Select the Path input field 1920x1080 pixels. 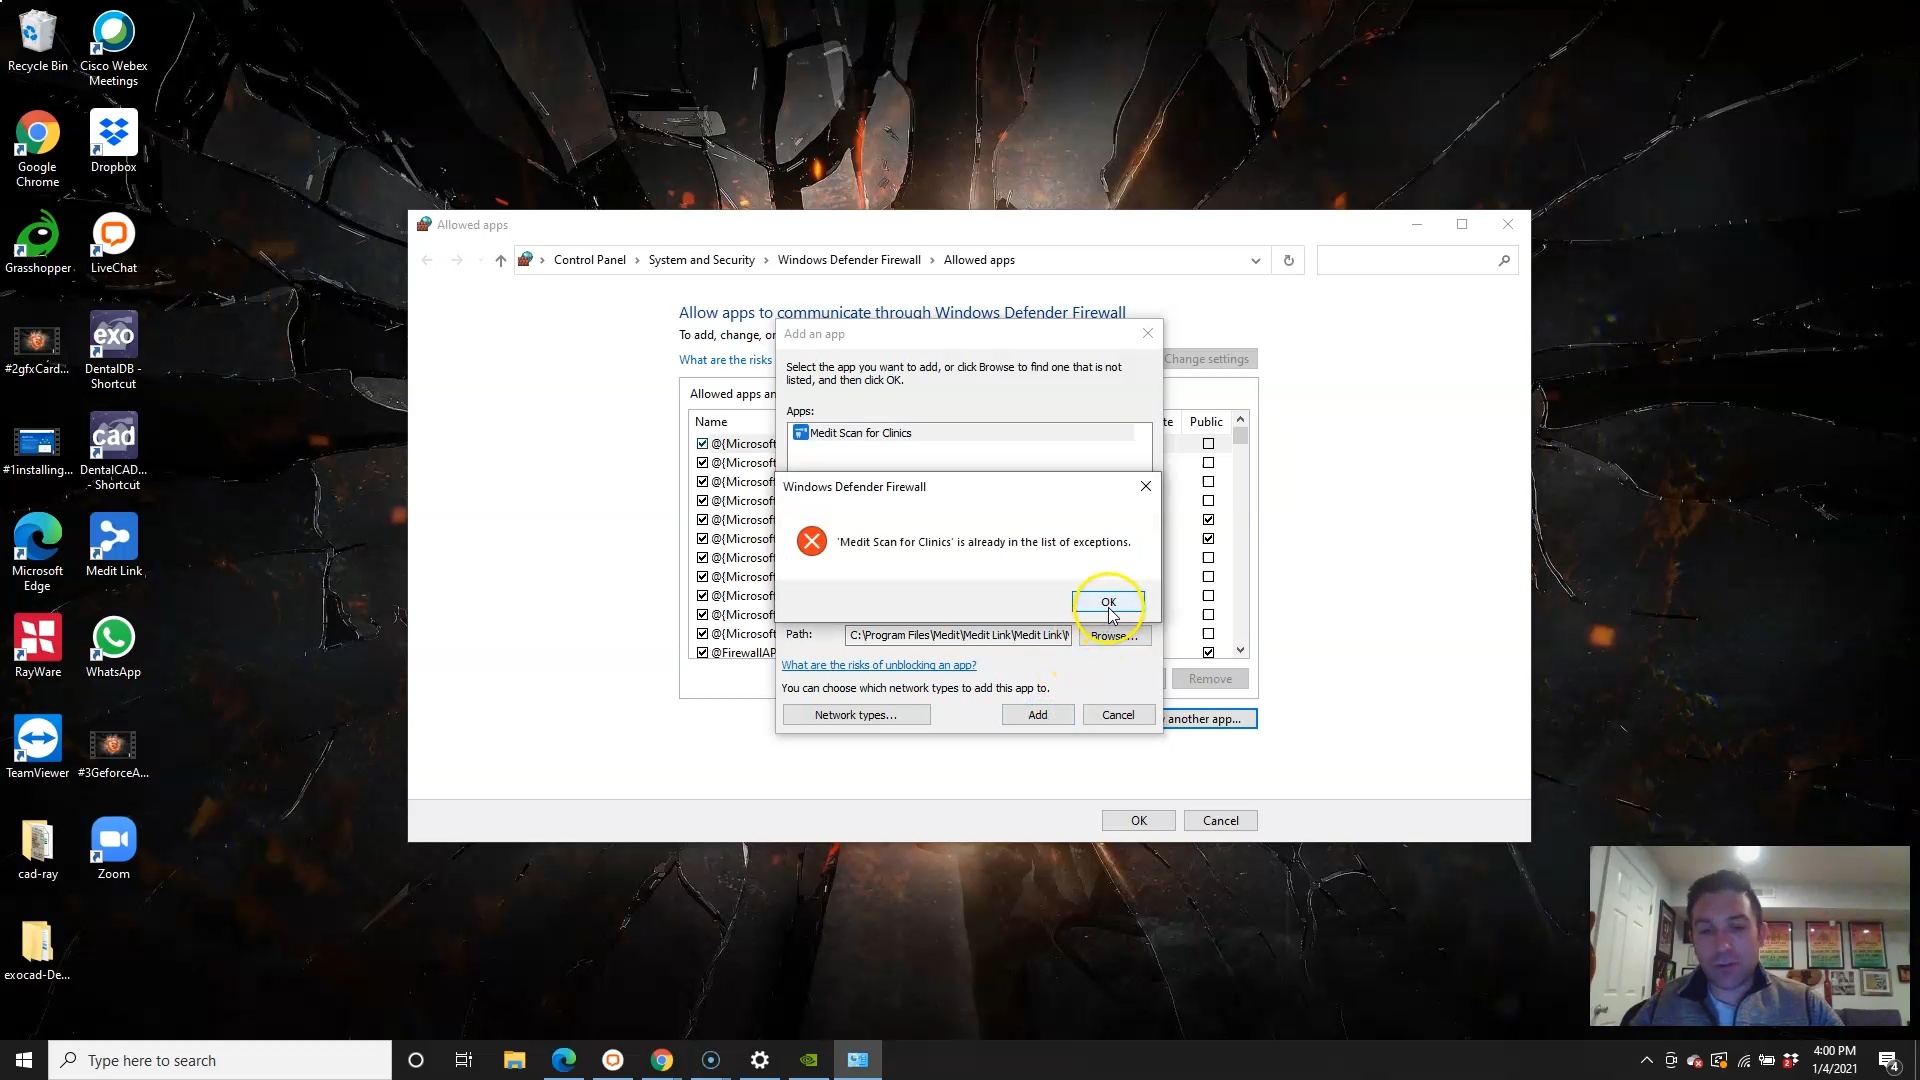[957, 636]
